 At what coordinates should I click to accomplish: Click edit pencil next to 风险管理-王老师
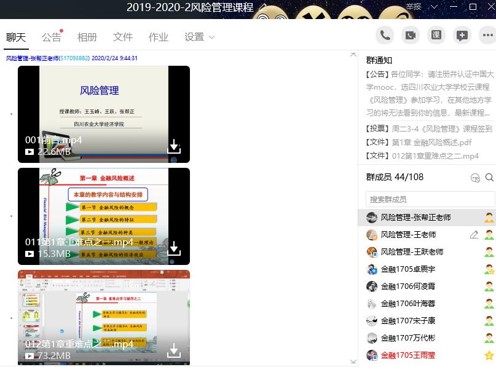coord(474,235)
